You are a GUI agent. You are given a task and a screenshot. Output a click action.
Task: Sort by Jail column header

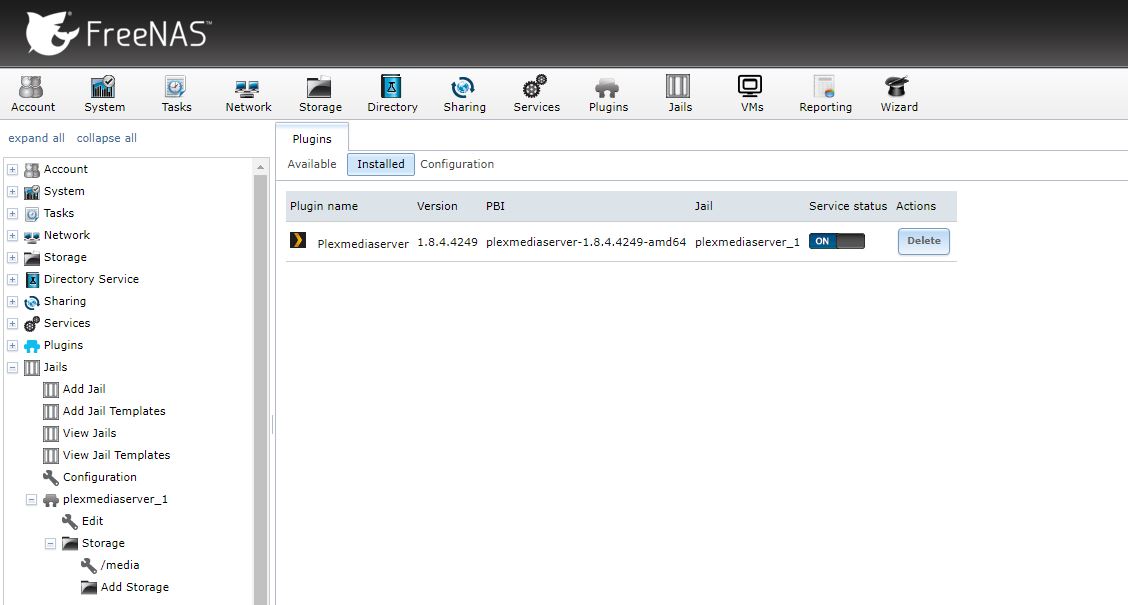point(704,206)
